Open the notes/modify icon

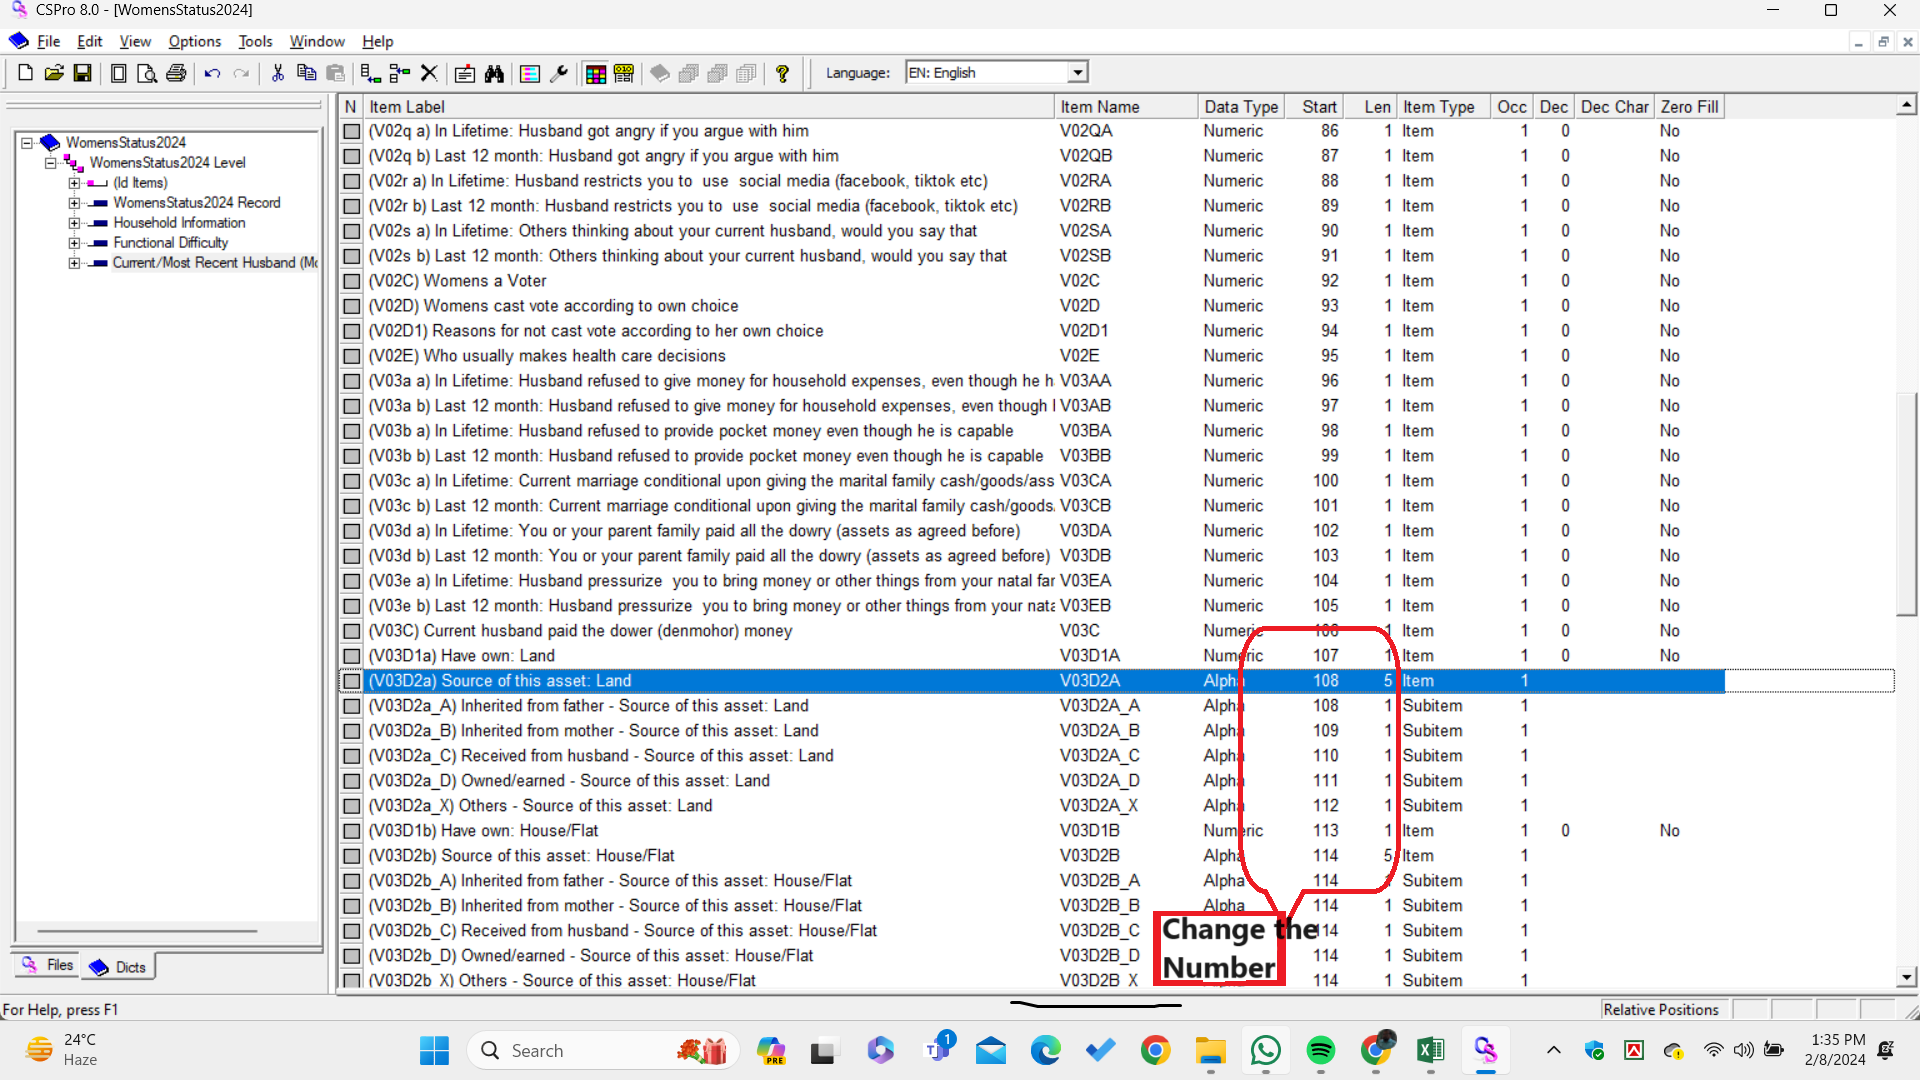coord(465,73)
